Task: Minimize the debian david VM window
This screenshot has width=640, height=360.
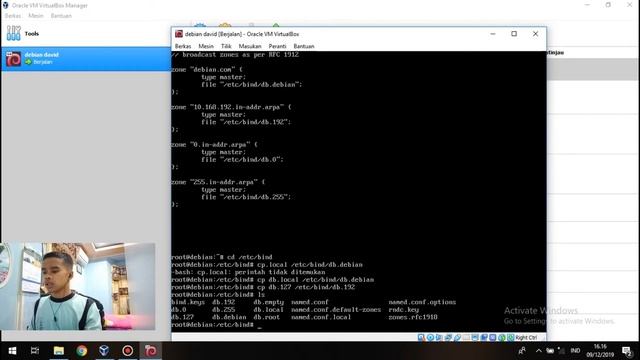Action: (x=493, y=34)
